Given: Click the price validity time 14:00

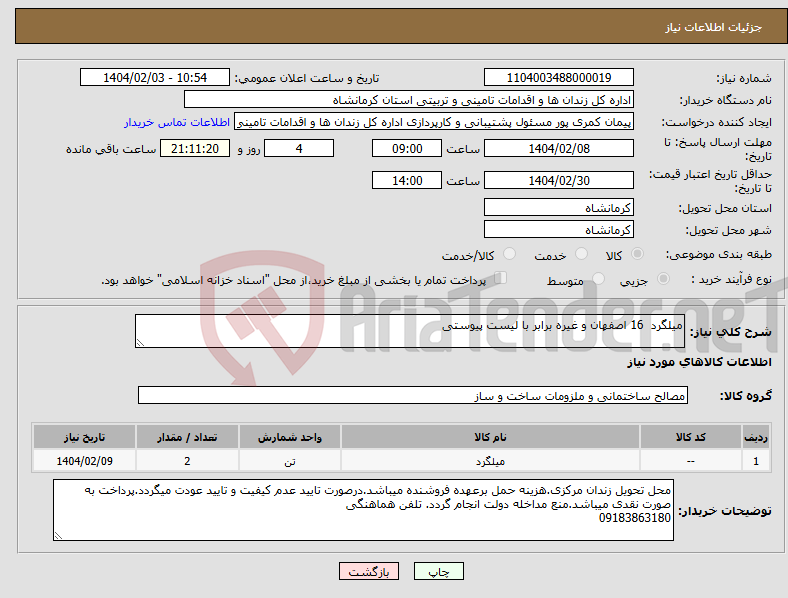Looking at the screenshot, I should coord(407,180).
